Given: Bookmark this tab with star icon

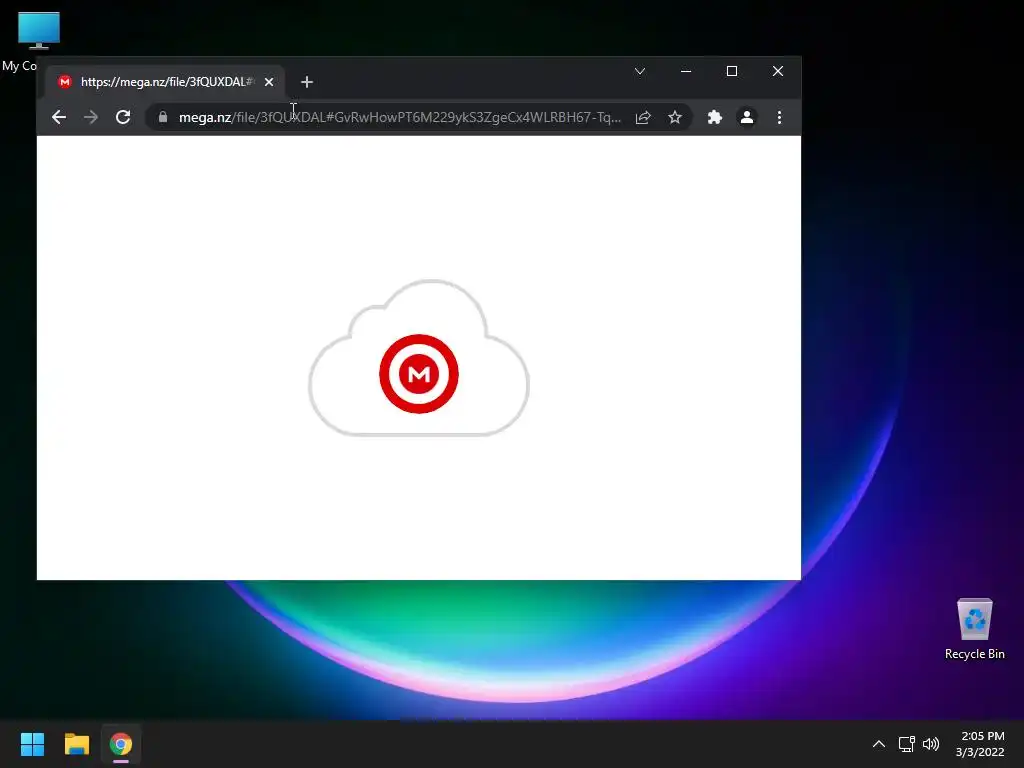Looking at the screenshot, I should (x=675, y=118).
